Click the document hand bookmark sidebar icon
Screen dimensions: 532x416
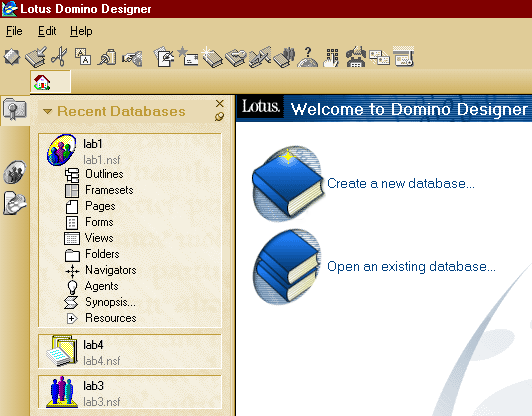[x=15, y=203]
